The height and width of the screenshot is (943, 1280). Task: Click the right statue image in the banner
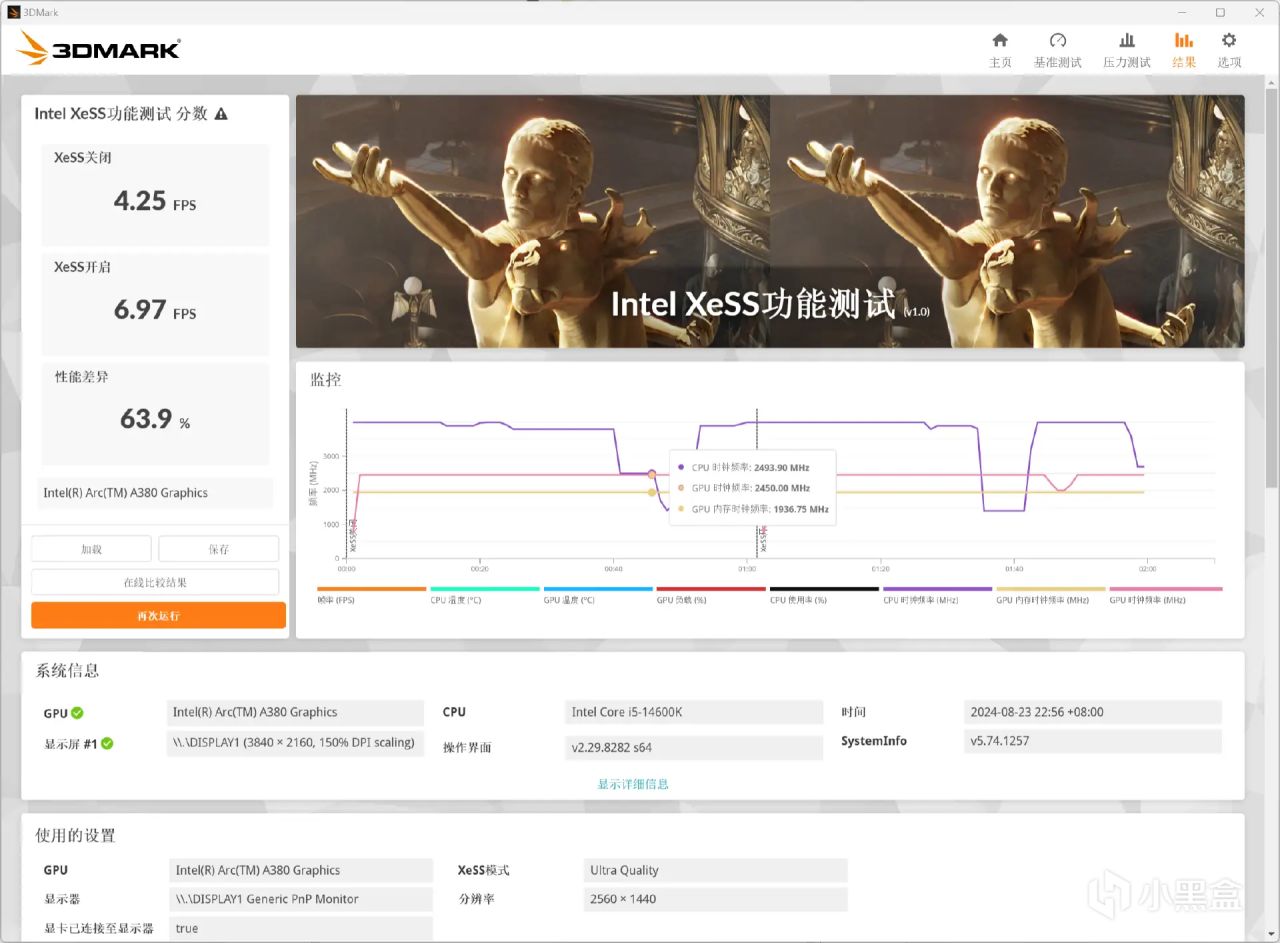pos(1007,222)
